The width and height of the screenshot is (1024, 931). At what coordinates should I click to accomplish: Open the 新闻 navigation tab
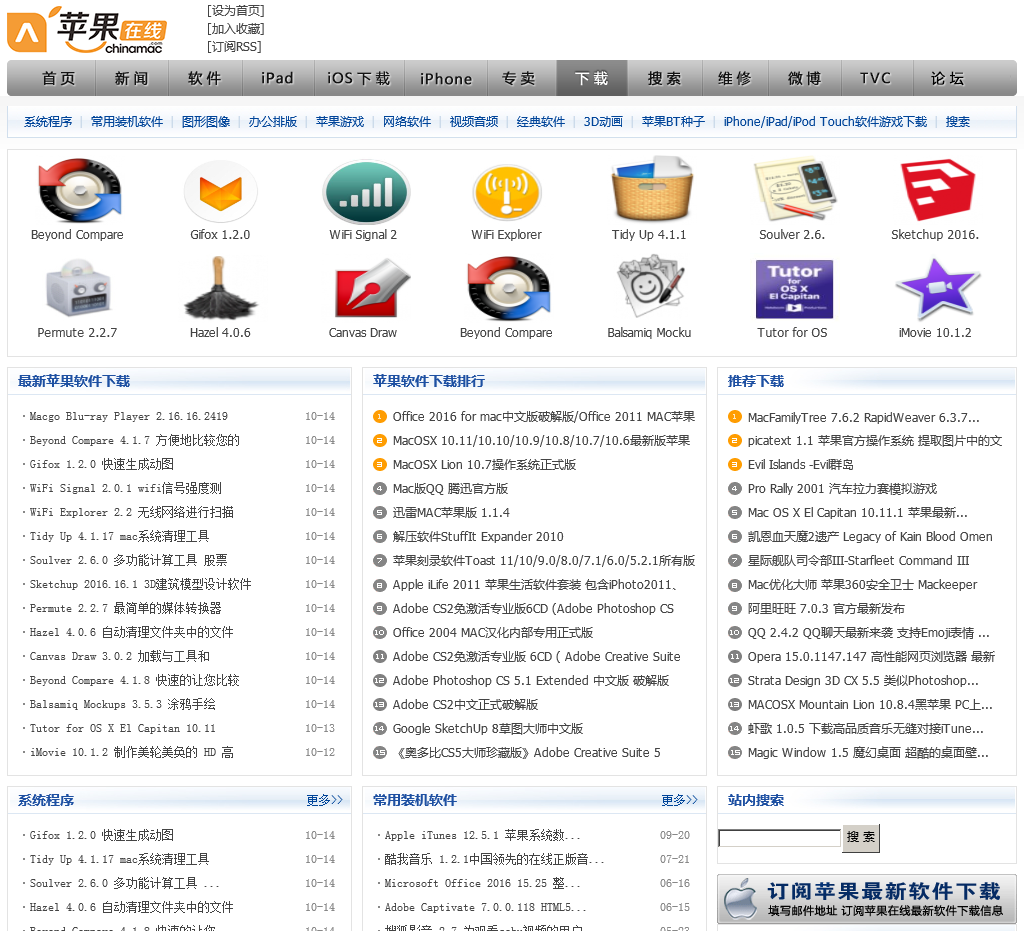pos(132,78)
